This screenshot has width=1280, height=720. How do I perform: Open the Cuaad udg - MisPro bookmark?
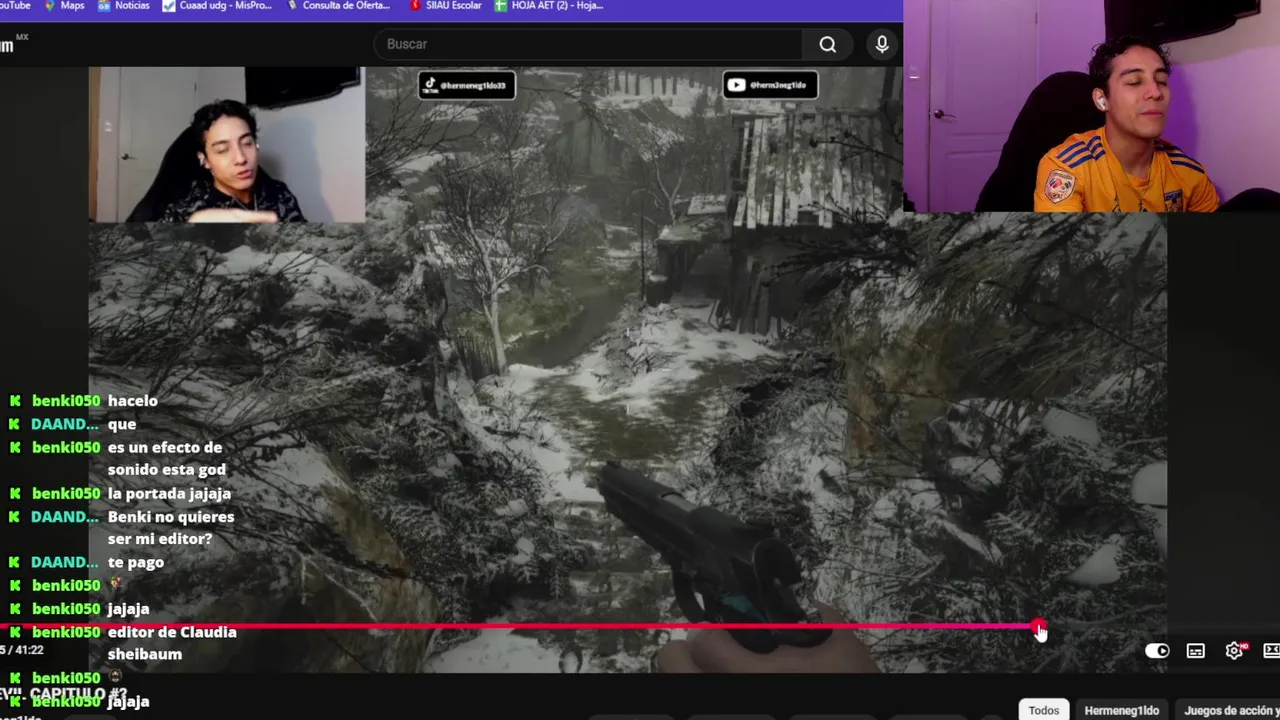pos(216,6)
